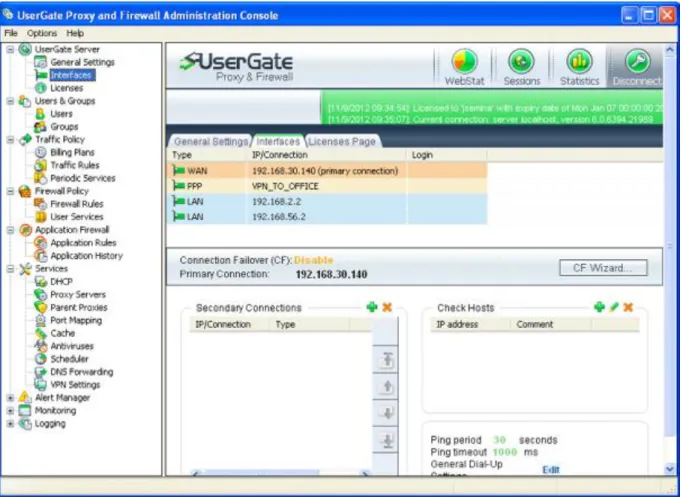Expand the Logging tree node
This screenshot has width=683, height=497.
(10, 423)
